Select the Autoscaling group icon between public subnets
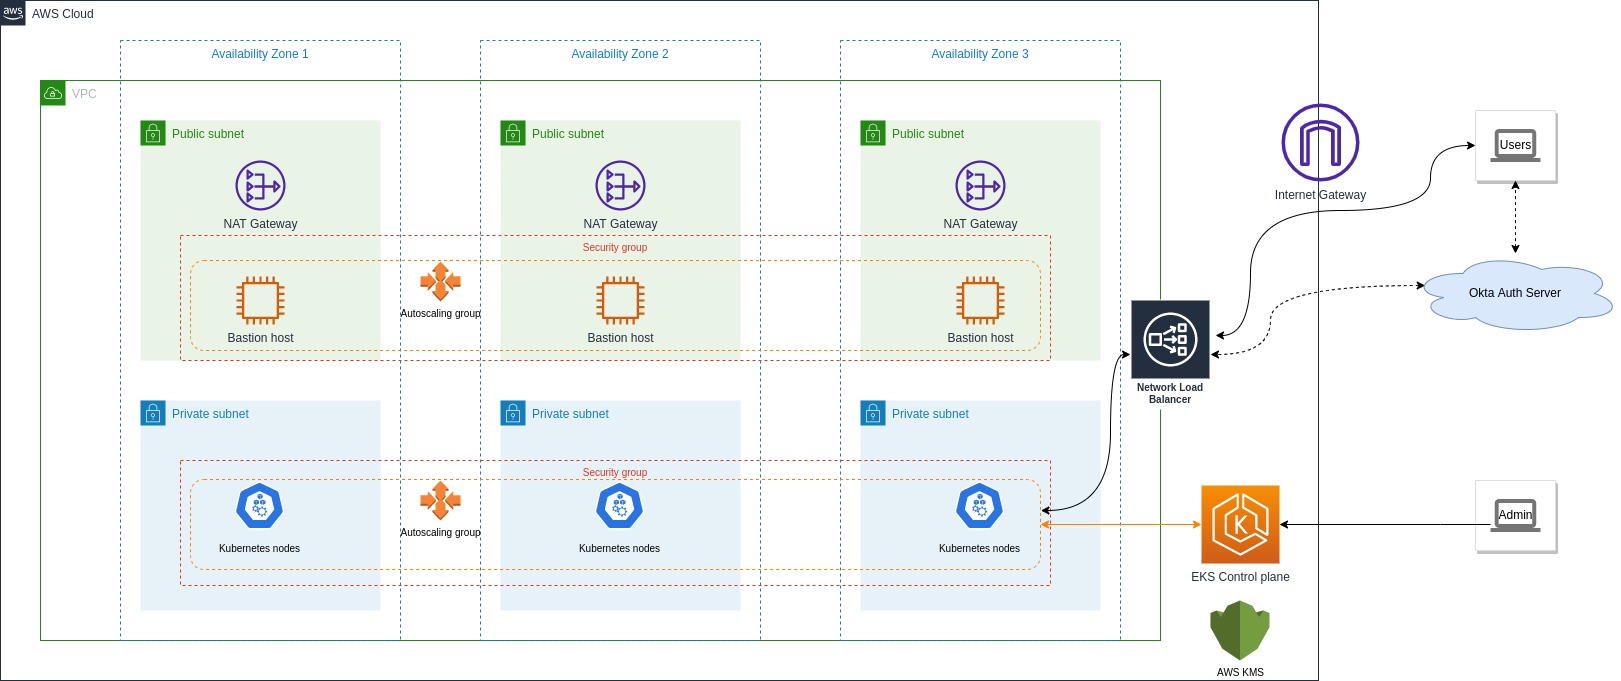Image resolution: width=1621 pixels, height=681 pixels. point(440,282)
